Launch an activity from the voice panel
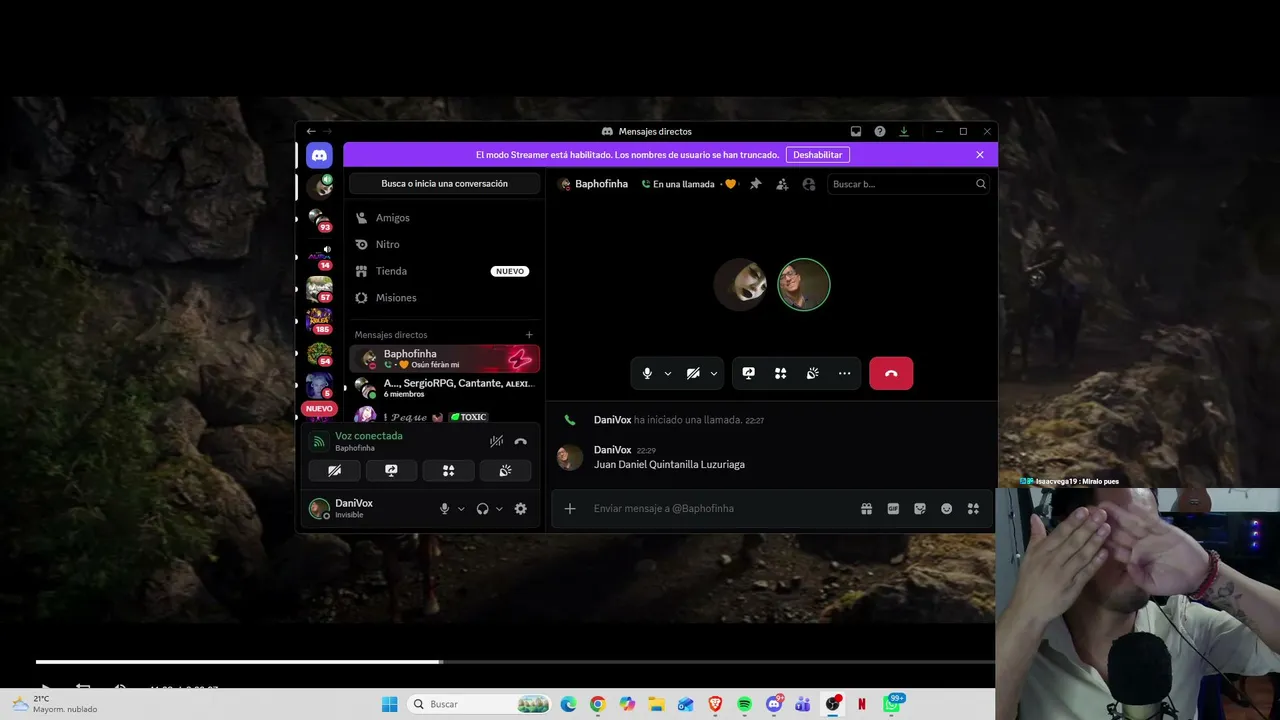This screenshot has width=1280, height=720. [x=449, y=470]
